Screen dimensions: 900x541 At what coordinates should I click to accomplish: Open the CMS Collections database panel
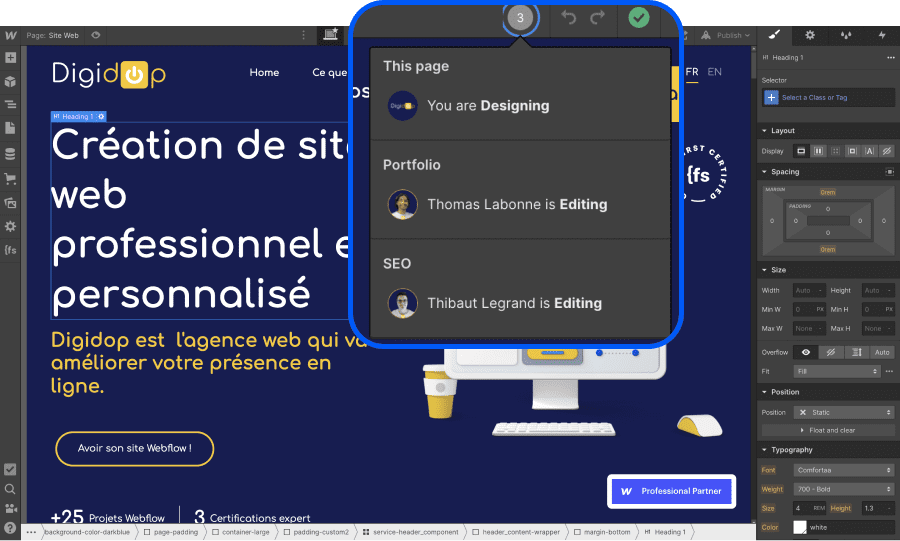point(10,154)
